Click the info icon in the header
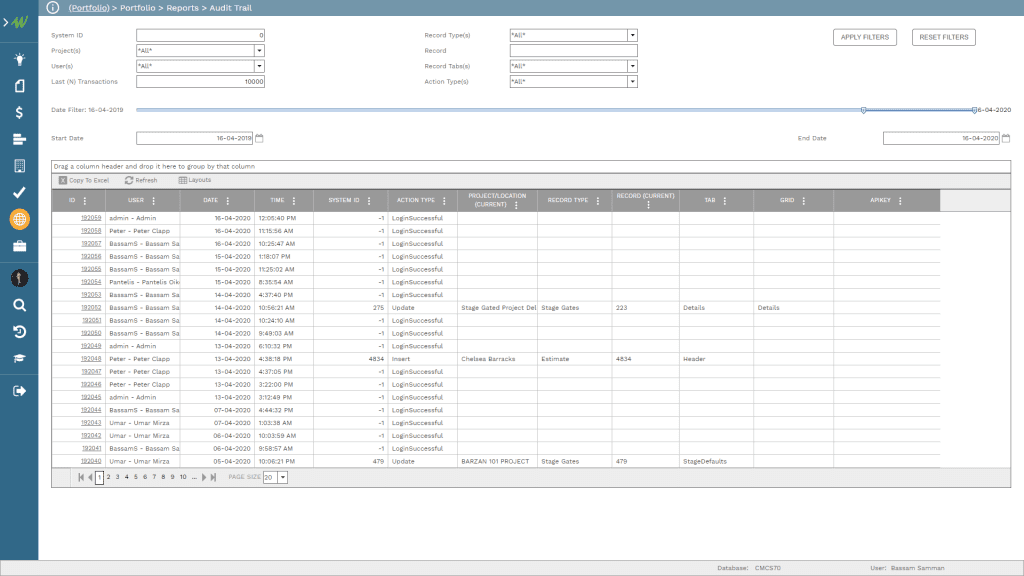1024x576 pixels. tap(53, 8)
